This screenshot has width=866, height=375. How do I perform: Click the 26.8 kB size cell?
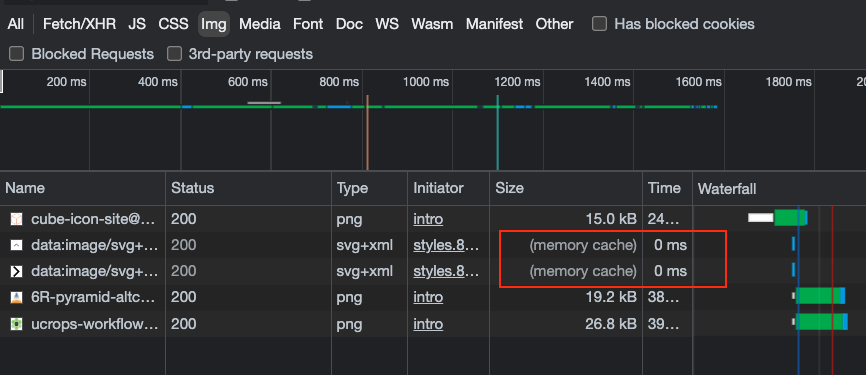611,324
